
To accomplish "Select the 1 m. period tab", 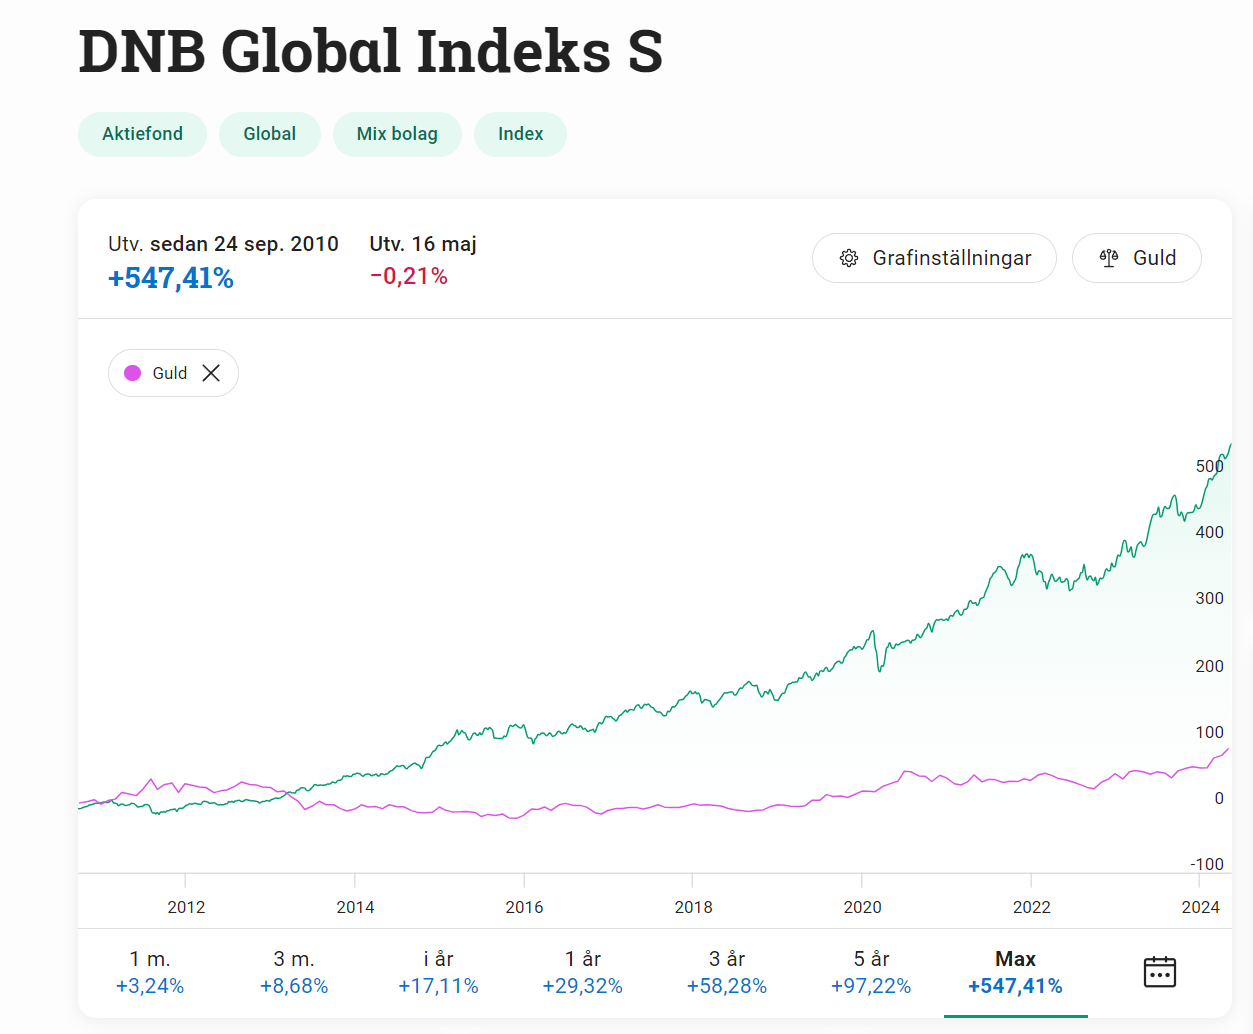I will [x=150, y=972].
